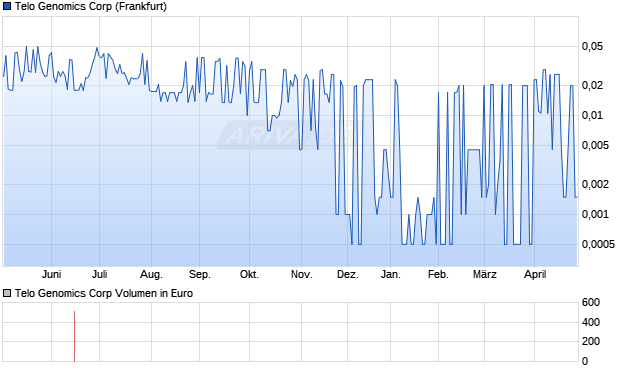Click the 'Telo Genomics Corp (Frankfurt)' chart title

click(x=91, y=6)
